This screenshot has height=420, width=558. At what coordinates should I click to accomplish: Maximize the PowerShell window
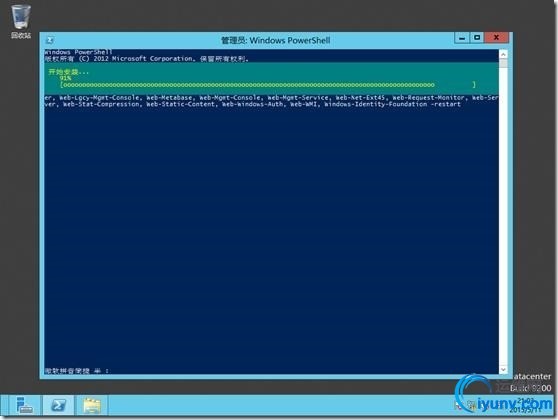coord(477,38)
